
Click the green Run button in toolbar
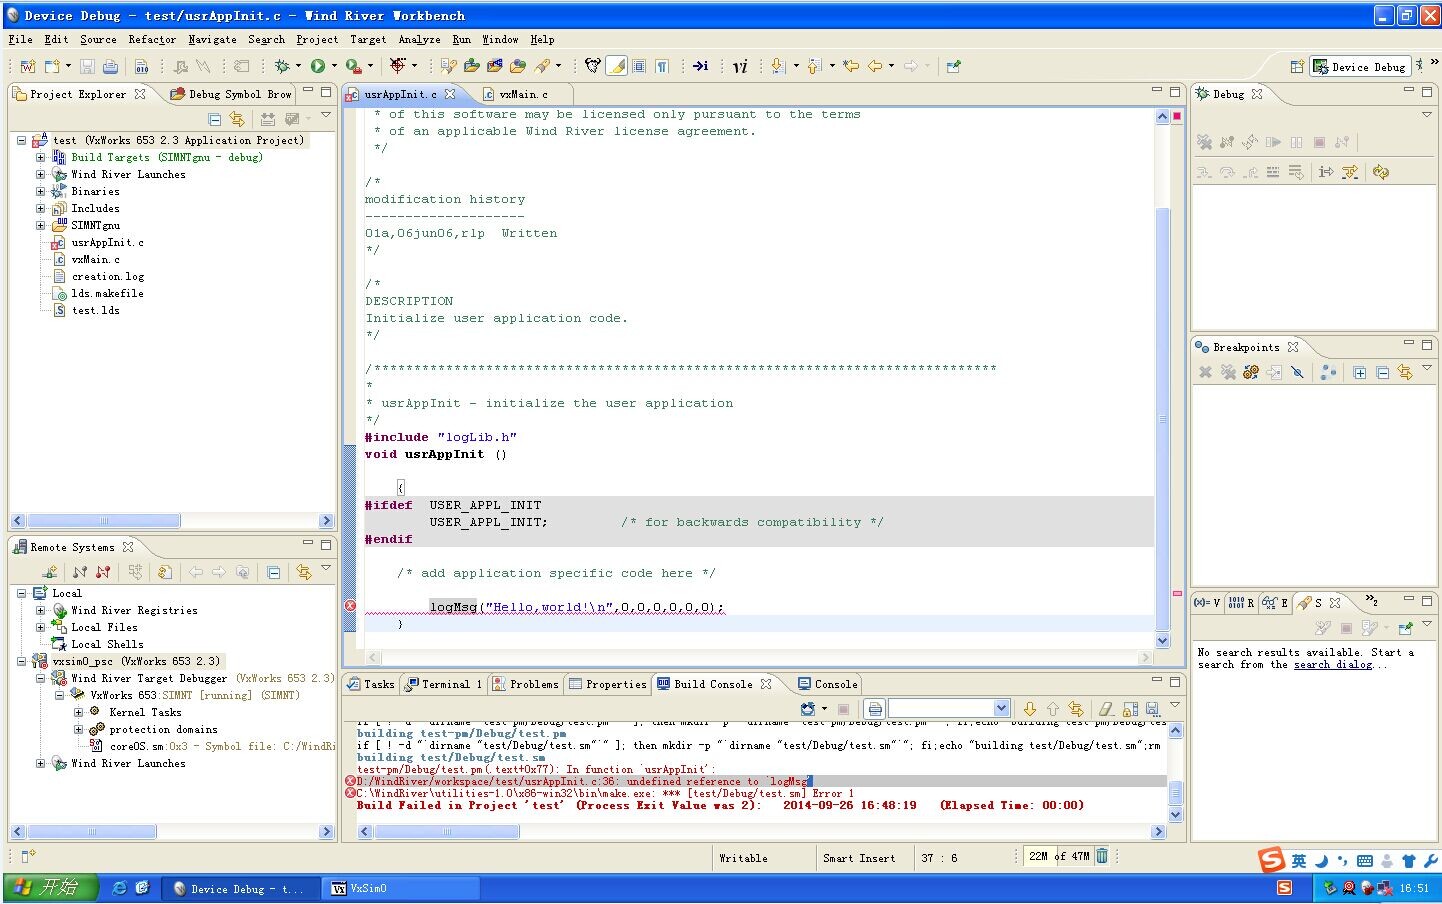coord(317,66)
